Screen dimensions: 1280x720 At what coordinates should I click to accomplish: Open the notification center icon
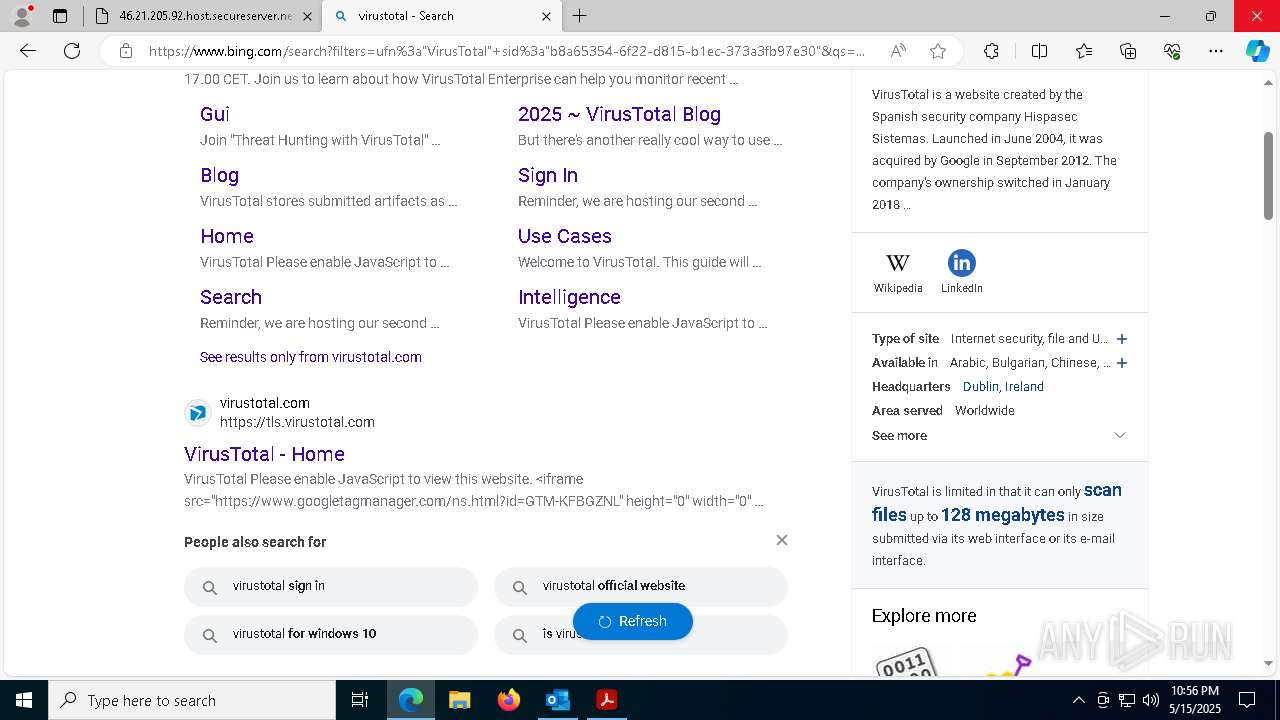(x=1247, y=700)
